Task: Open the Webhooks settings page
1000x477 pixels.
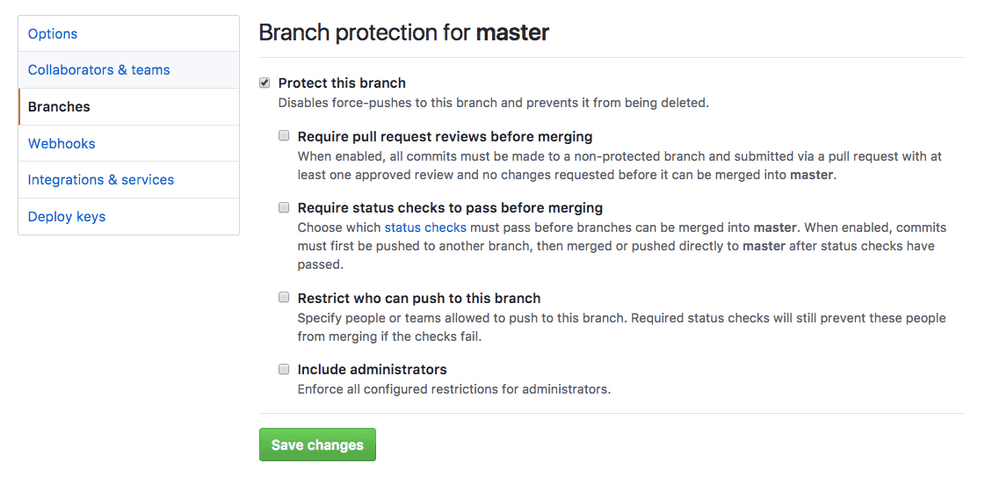Action: pos(61,143)
